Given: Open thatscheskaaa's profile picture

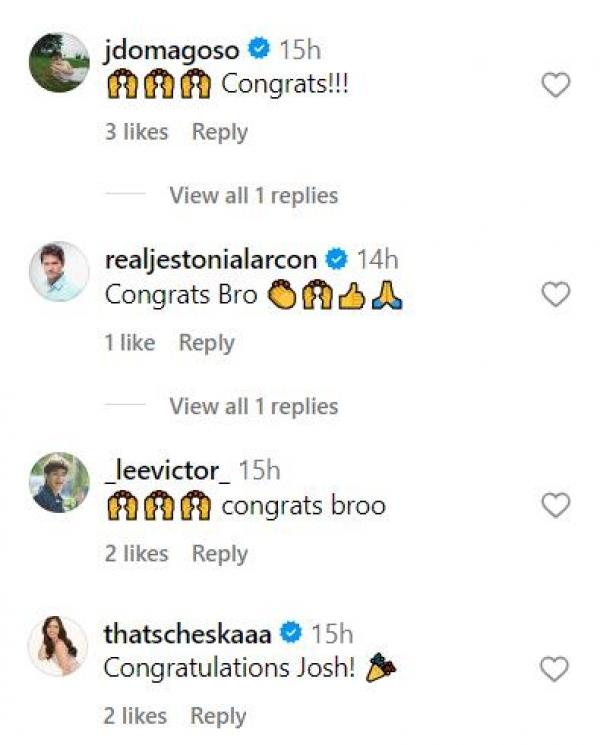Looking at the screenshot, I should click(x=59, y=645).
